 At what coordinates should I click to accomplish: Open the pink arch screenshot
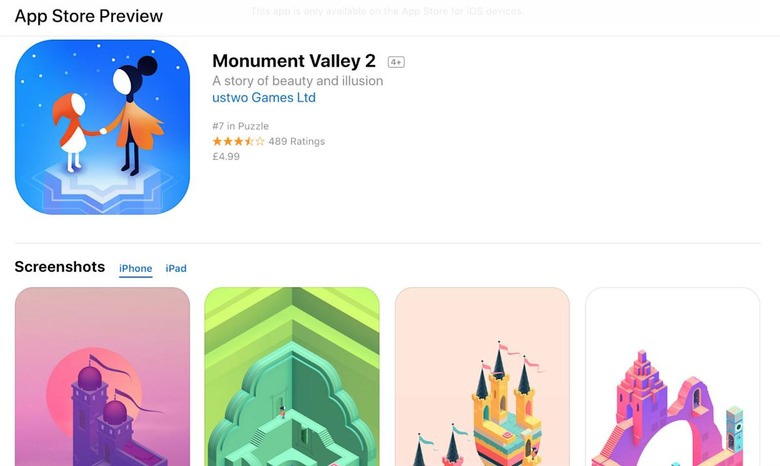coord(673,376)
